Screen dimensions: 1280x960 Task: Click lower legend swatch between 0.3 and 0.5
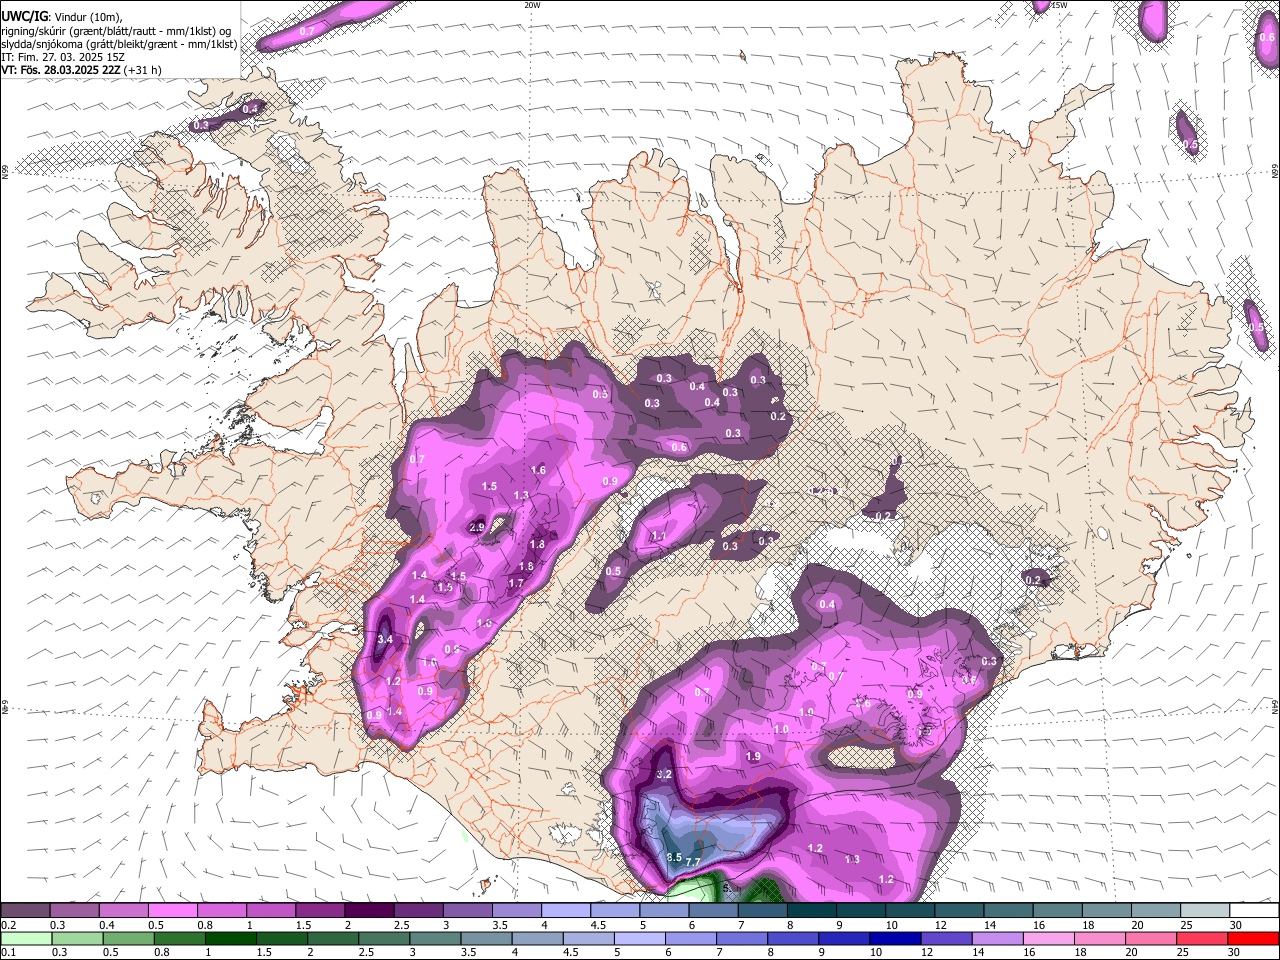click(x=77, y=938)
